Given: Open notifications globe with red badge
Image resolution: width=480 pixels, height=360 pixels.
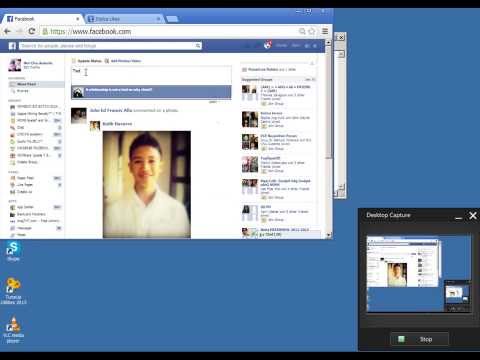Looking at the screenshot, I should click(267, 45).
